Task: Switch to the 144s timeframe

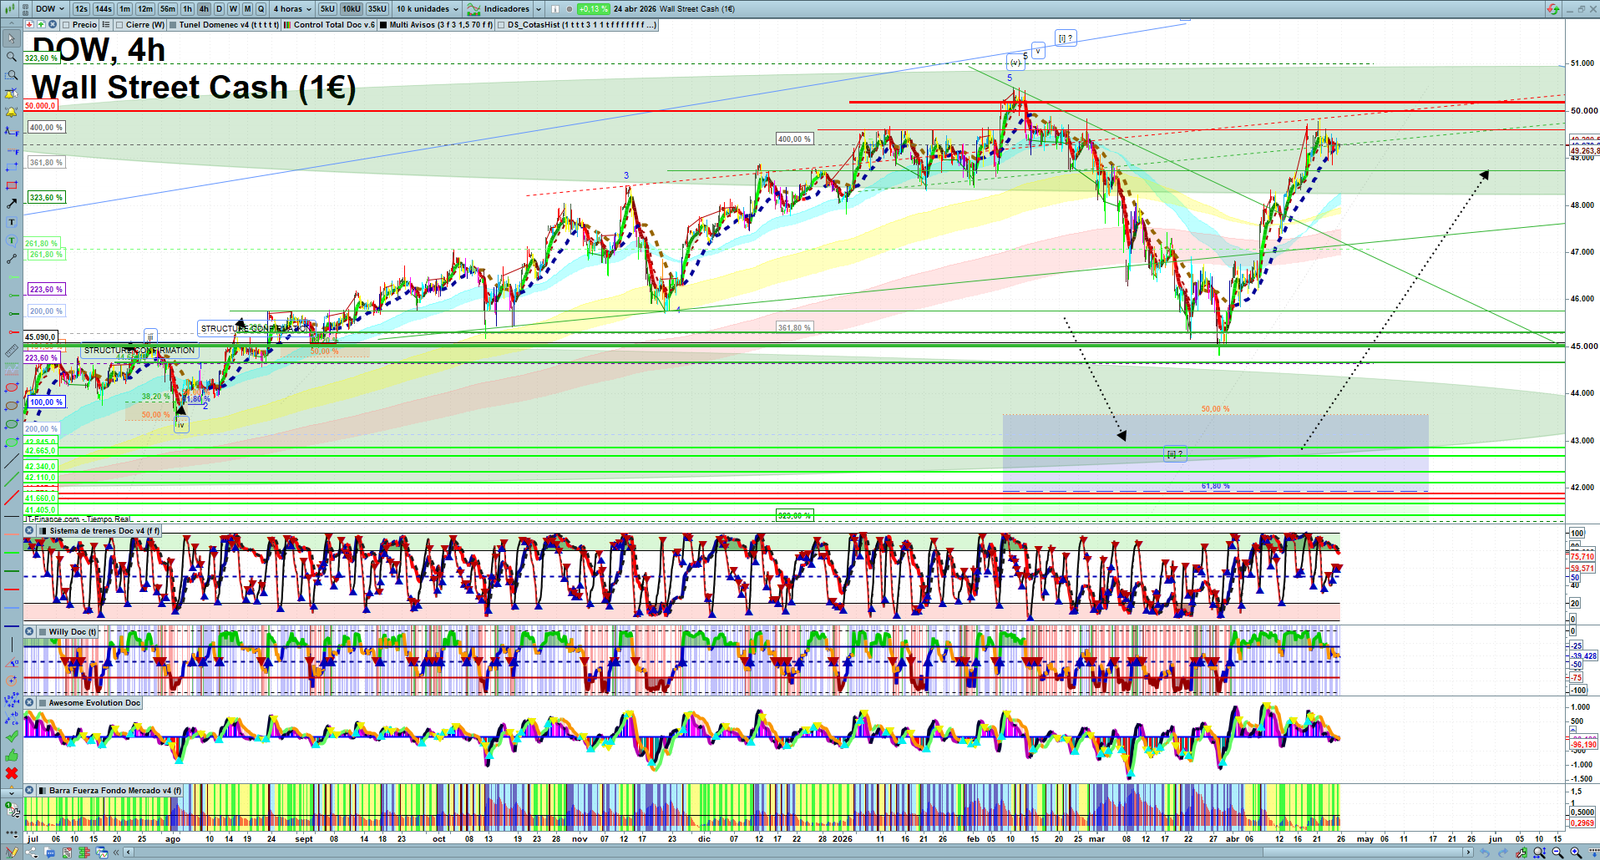Action: [104, 9]
